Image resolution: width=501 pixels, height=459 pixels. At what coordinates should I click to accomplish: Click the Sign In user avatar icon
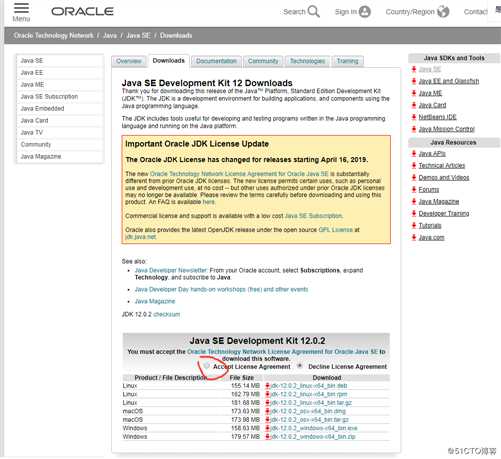(x=365, y=12)
